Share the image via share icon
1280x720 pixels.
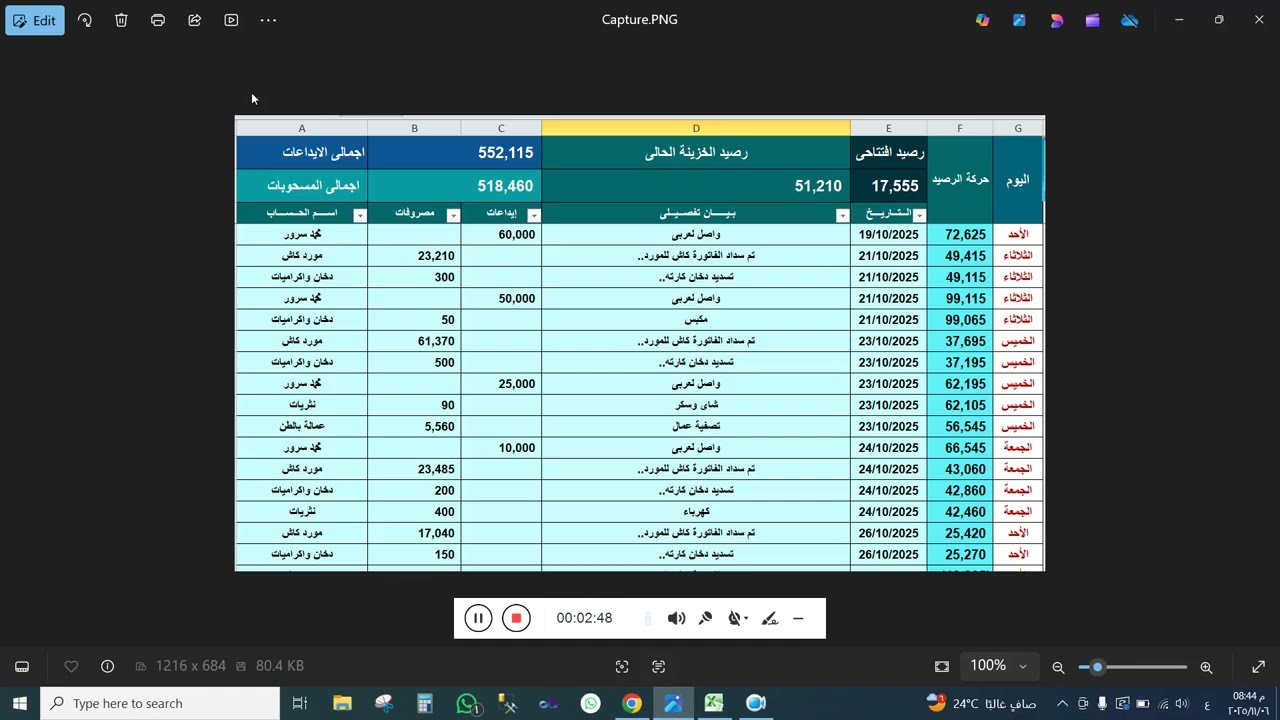click(195, 20)
